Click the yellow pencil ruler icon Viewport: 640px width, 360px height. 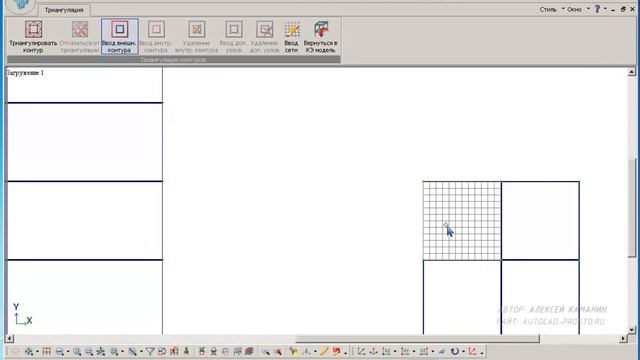[x=324, y=351]
